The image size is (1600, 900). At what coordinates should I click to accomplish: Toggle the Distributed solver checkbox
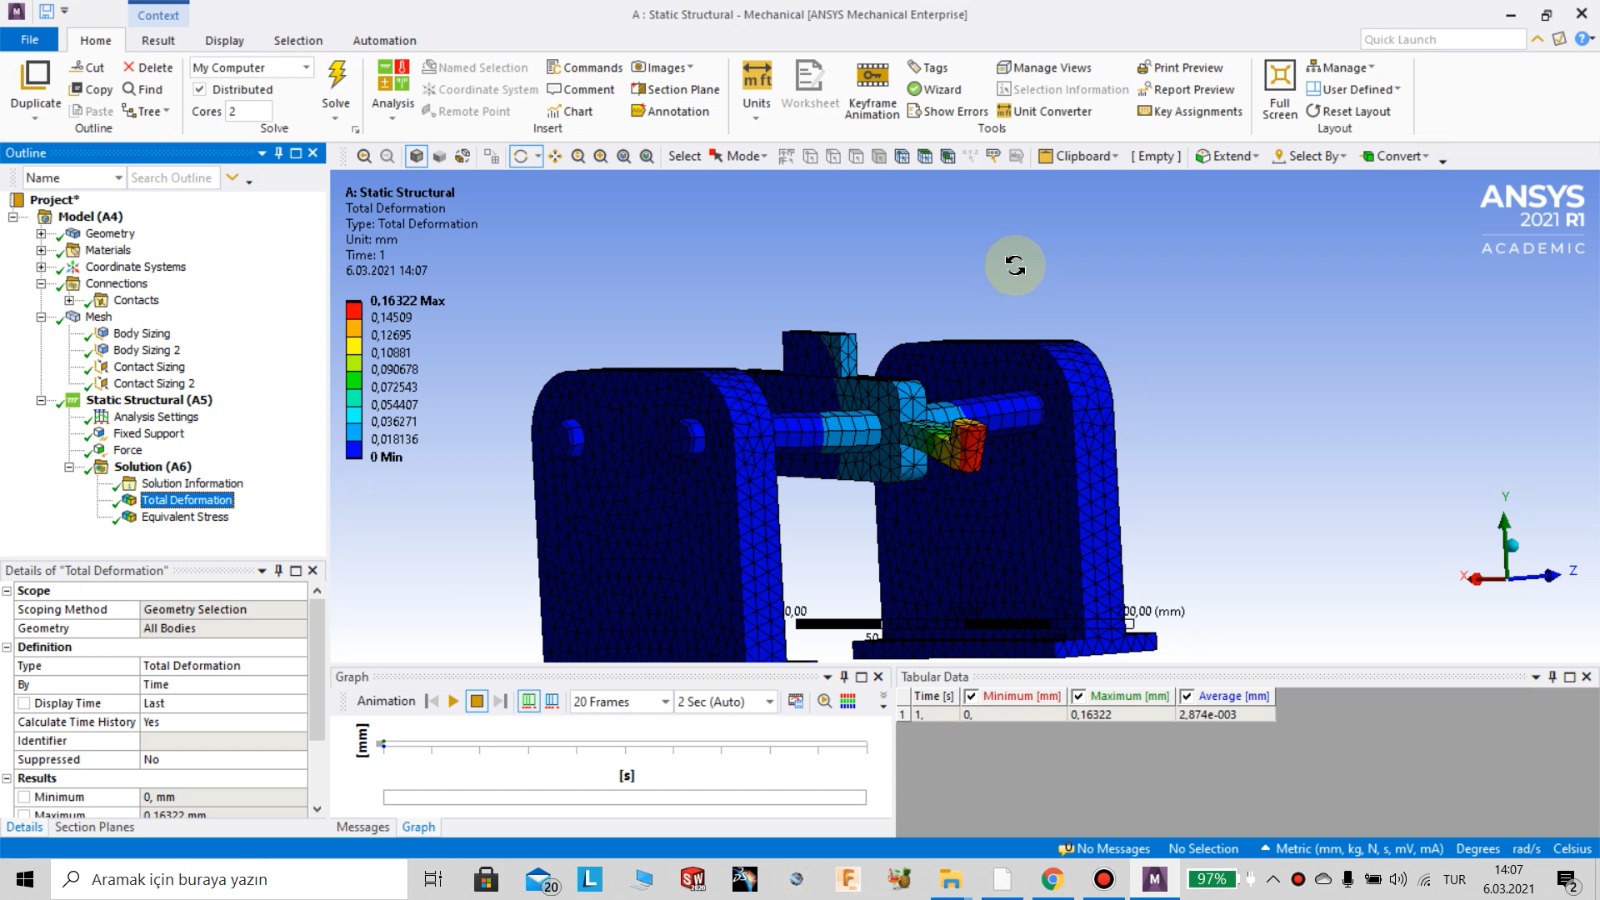(x=200, y=89)
